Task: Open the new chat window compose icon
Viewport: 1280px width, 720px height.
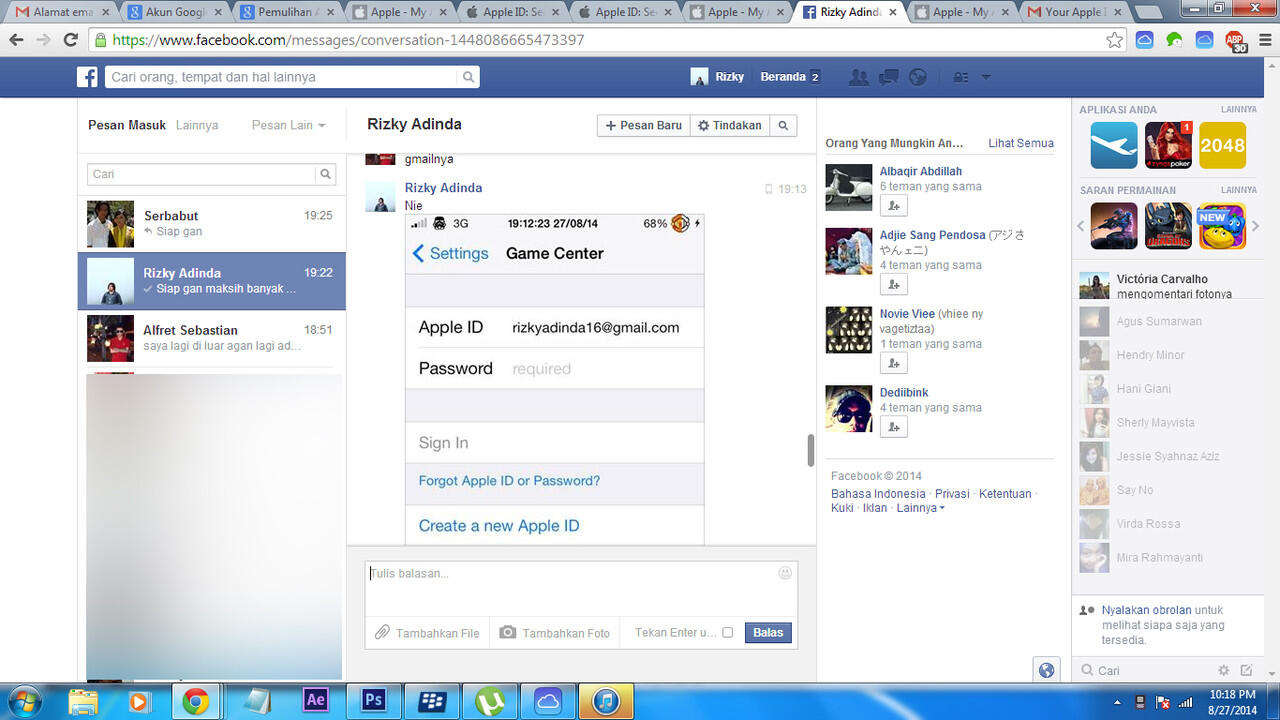Action: 1247,670
